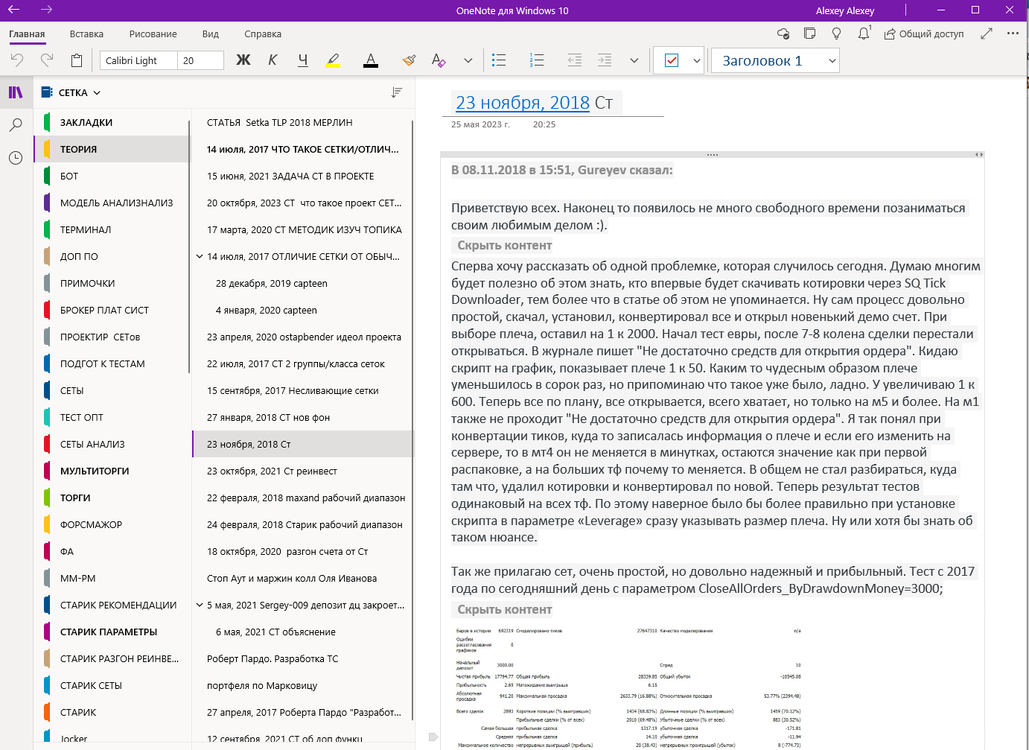Sort pages with the sort icon
The height and width of the screenshot is (750, 1029).
coord(396,93)
